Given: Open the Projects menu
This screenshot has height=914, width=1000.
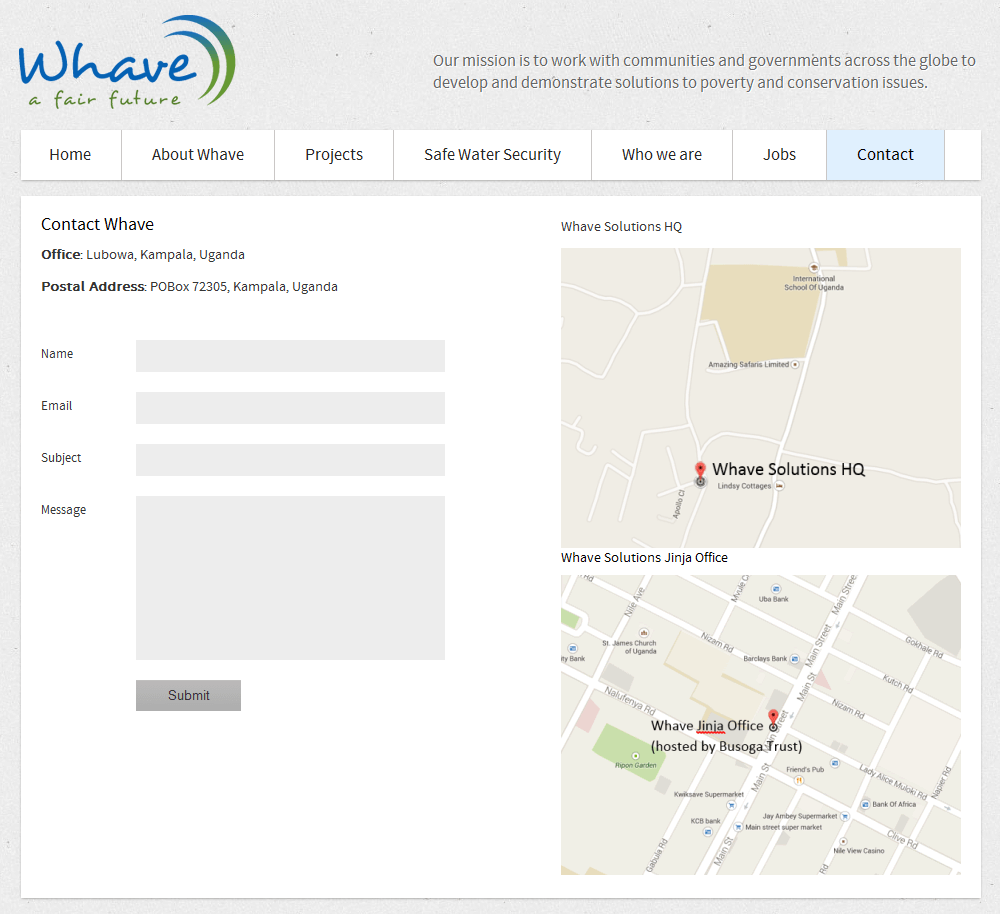Looking at the screenshot, I should (334, 155).
